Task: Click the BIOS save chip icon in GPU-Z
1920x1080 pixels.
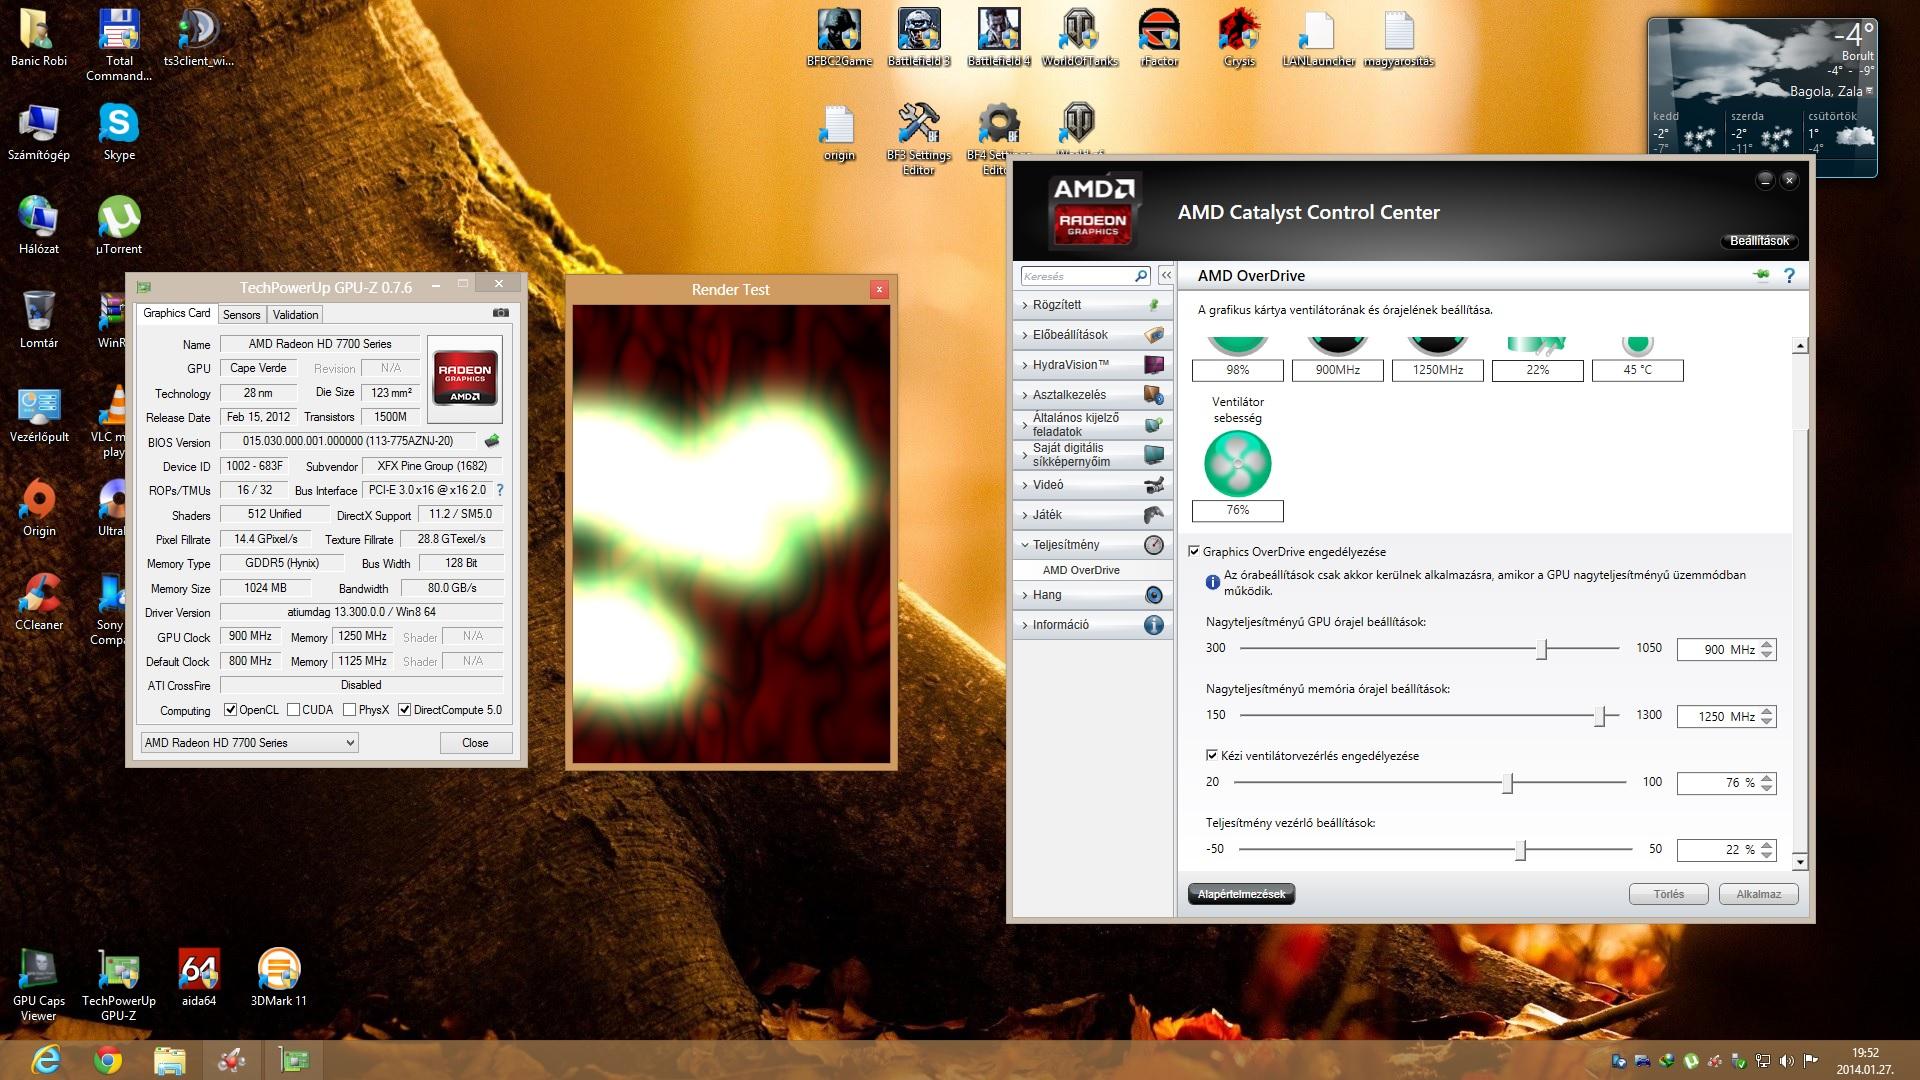Action: coord(492,441)
